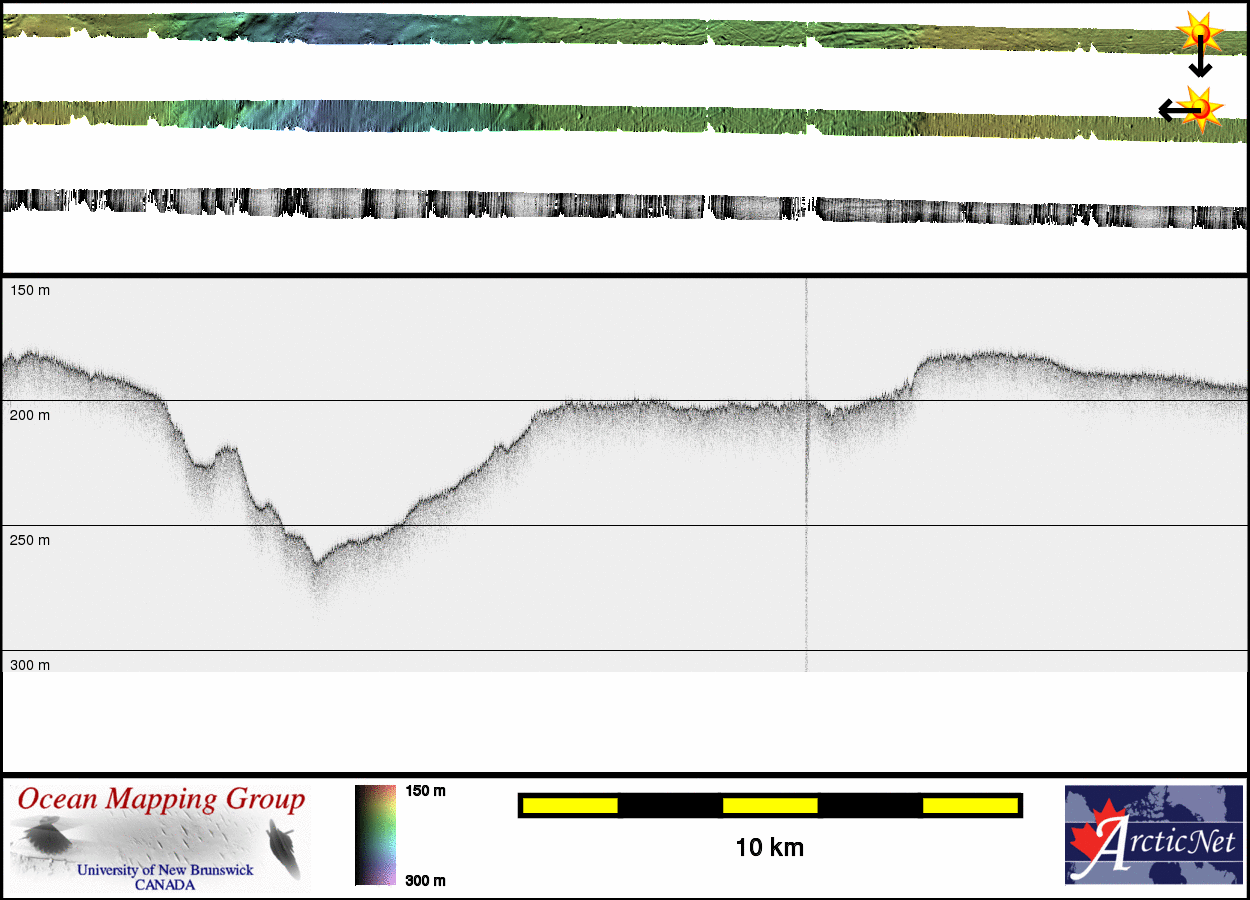Click the Ocean Mapping Group title text
Screen dimensions: 1250x900
click(162, 800)
